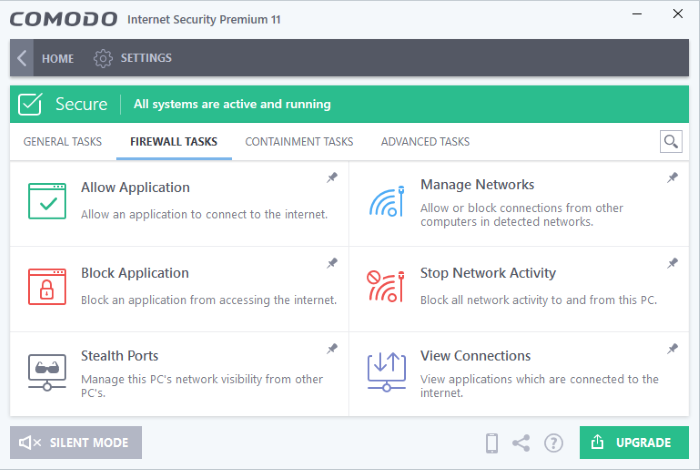Click the Manage Networks signal icon
The image size is (700, 470).
386,201
